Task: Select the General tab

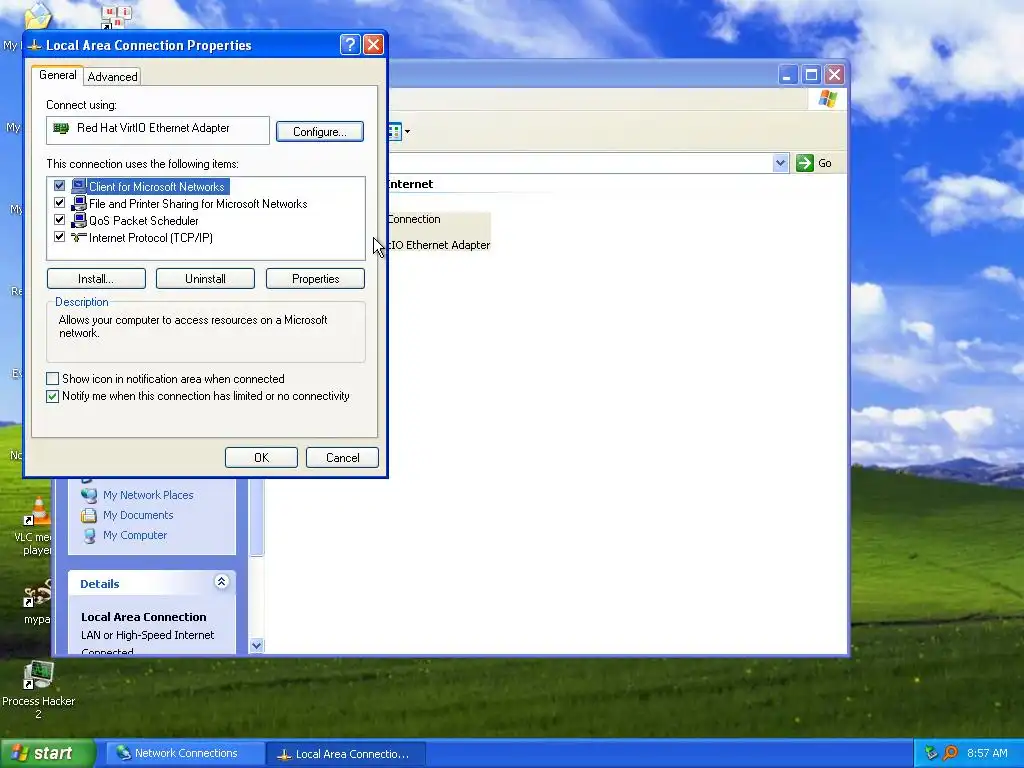Action: [x=57, y=75]
